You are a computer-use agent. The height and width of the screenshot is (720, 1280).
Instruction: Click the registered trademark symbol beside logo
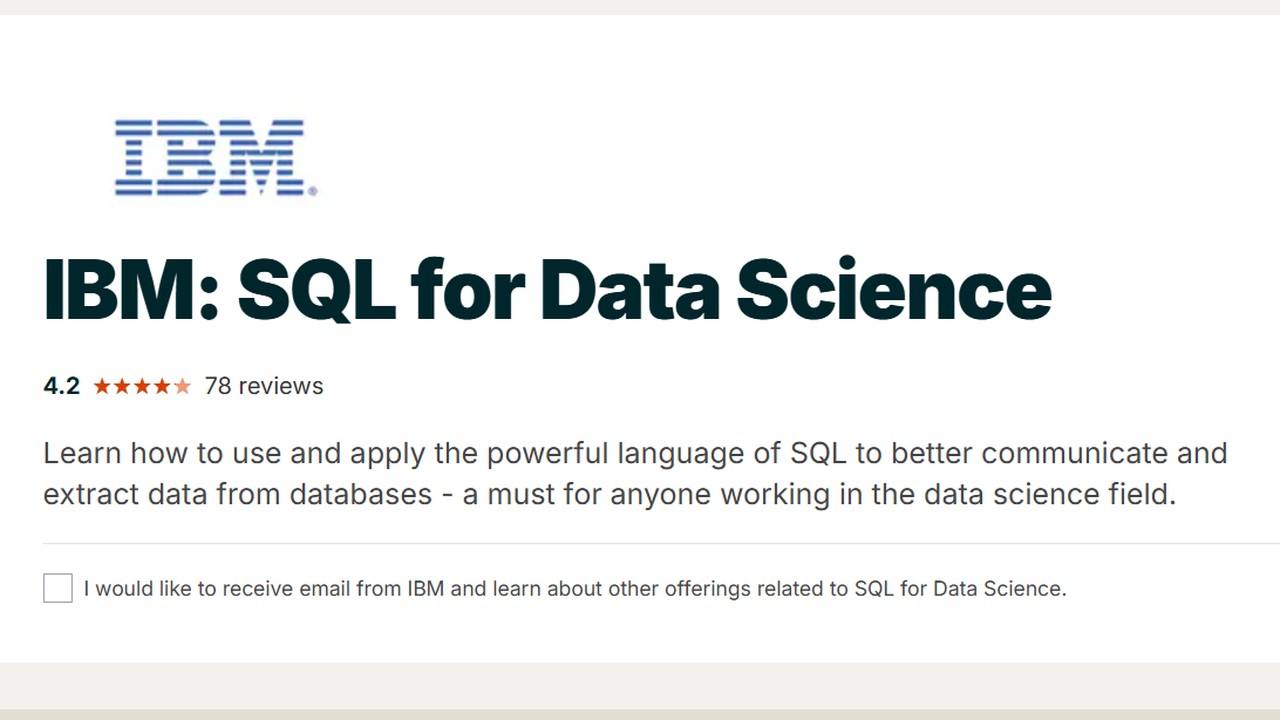[x=312, y=190]
